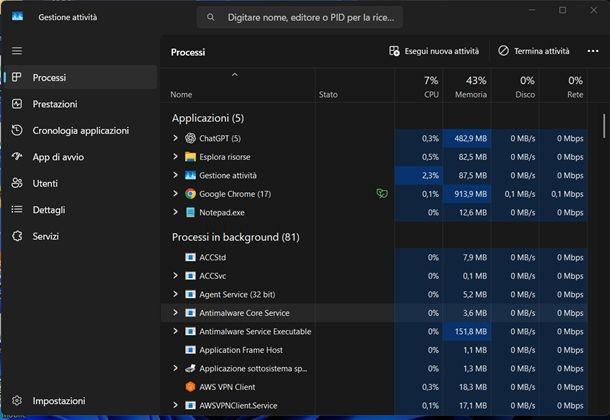610x420 pixels.
Task: Open Cronologia applicazioni page
Action: click(x=81, y=130)
